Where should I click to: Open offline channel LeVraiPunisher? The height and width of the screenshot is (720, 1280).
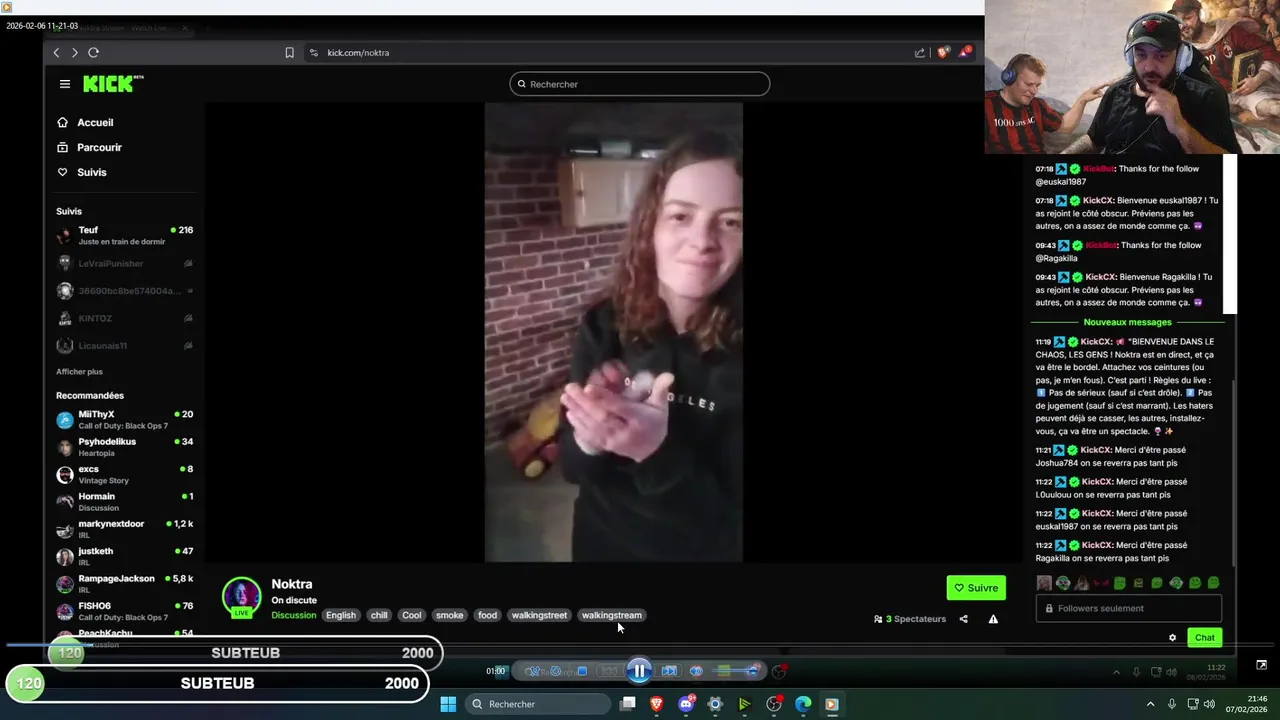coord(125,263)
